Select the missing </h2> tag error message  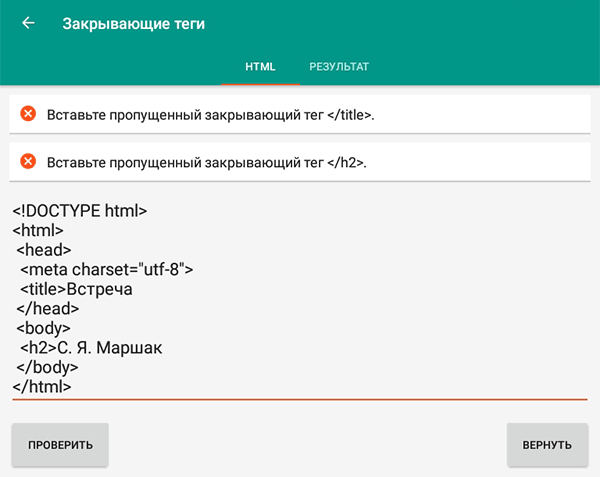(x=206, y=161)
